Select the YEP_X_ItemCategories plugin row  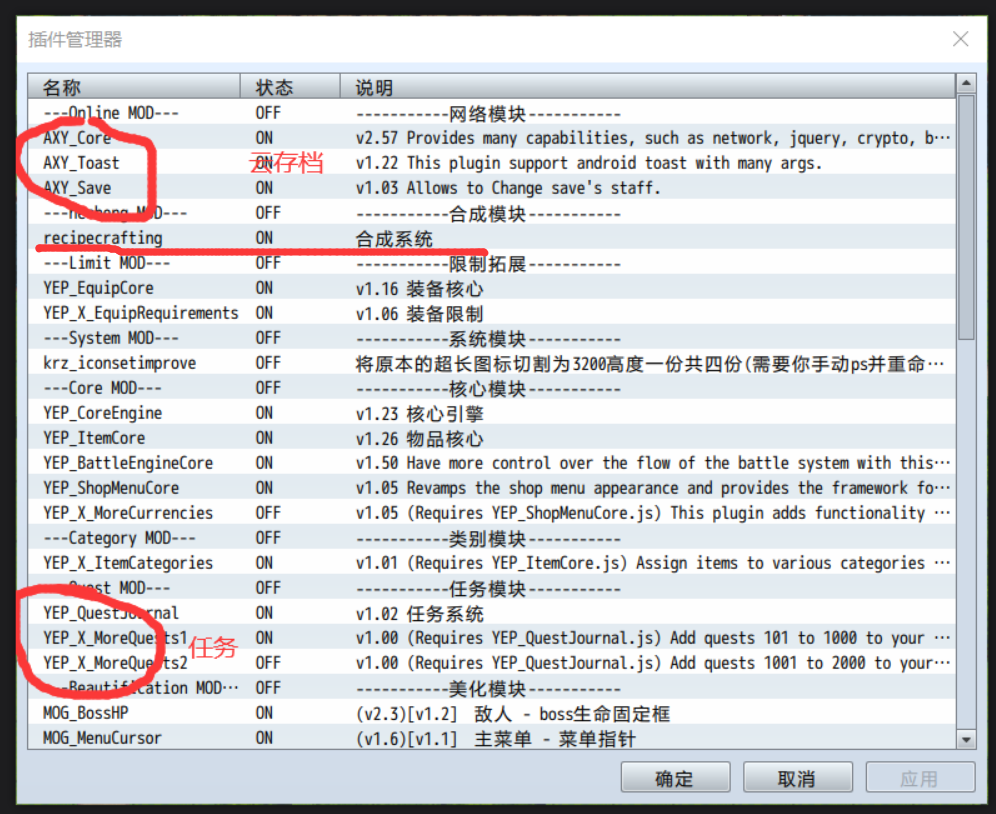(492, 563)
